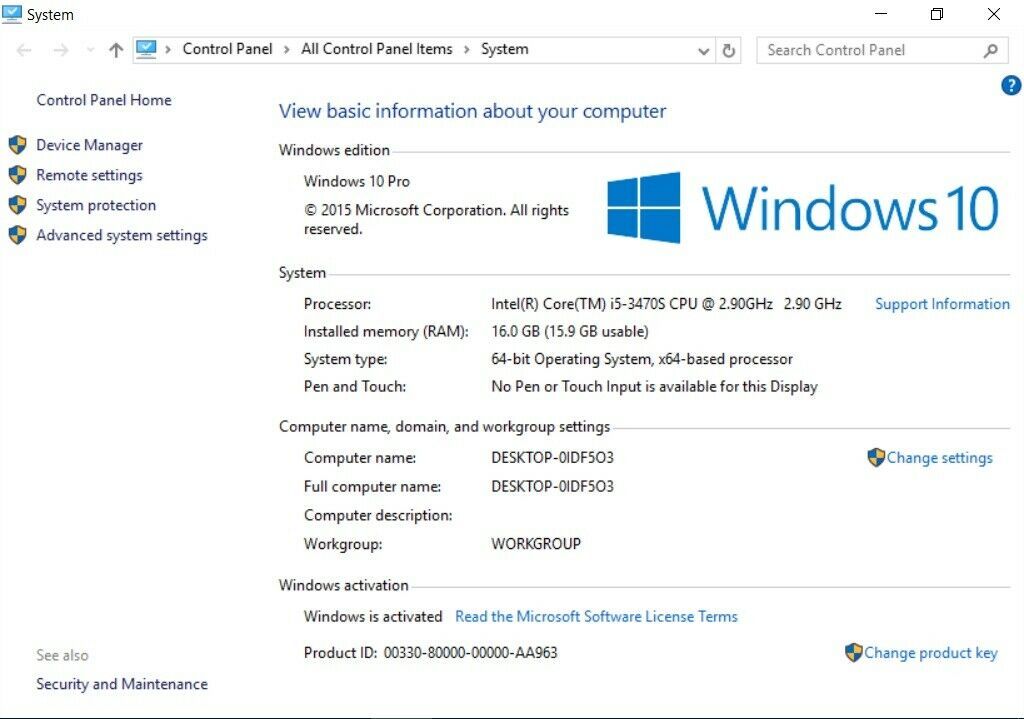Image resolution: width=1024 pixels, height=719 pixels.
Task: Click the search magnifier icon
Action: point(991,50)
